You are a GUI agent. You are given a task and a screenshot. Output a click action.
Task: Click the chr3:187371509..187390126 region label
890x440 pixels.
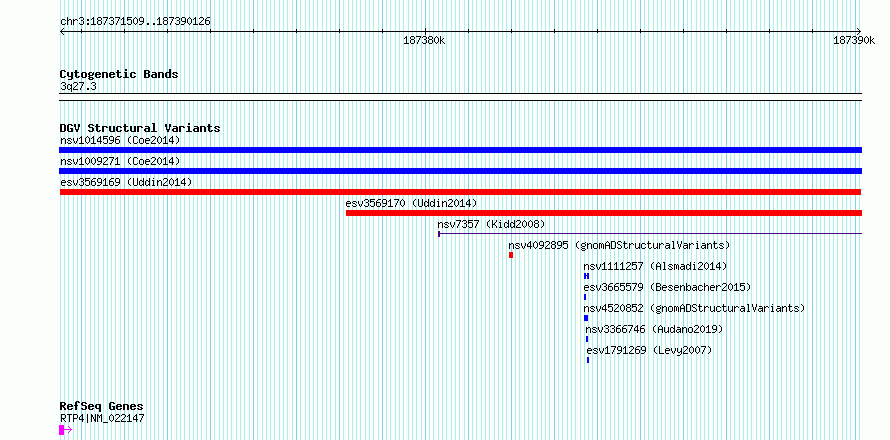pos(135,22)
